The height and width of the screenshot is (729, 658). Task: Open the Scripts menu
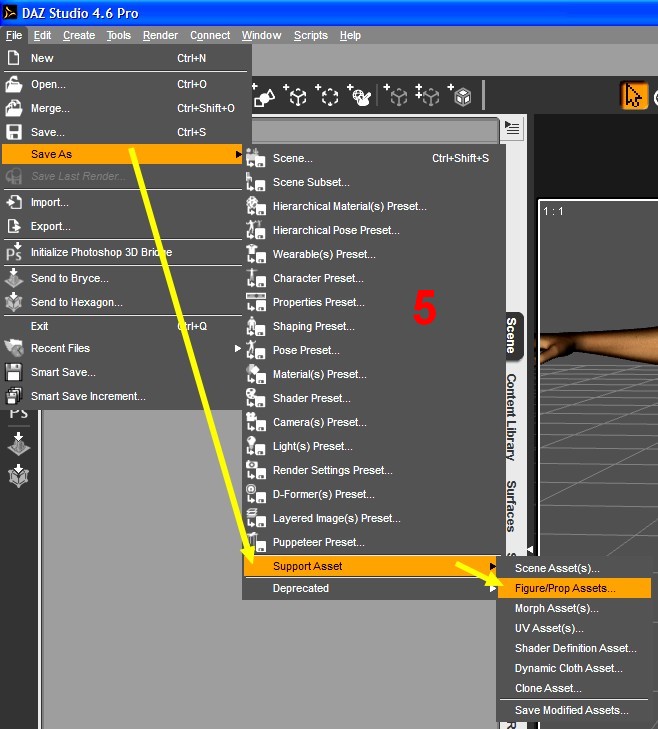pos(311,35)
